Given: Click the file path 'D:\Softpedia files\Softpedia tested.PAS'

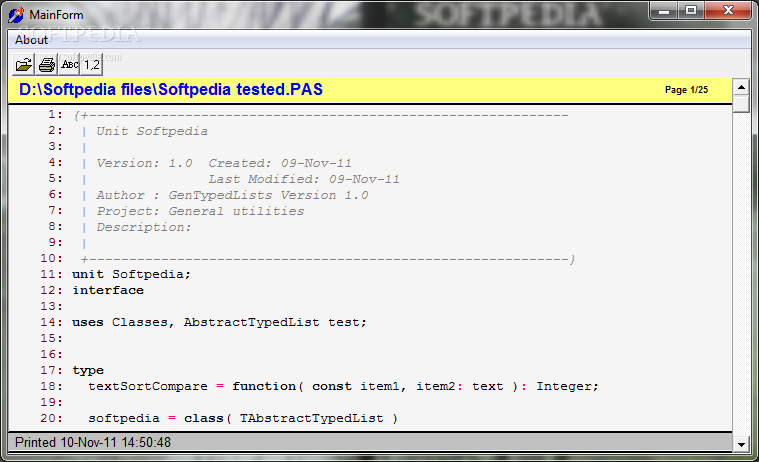Looking at the screenshot, I should (x=171, y=90).
